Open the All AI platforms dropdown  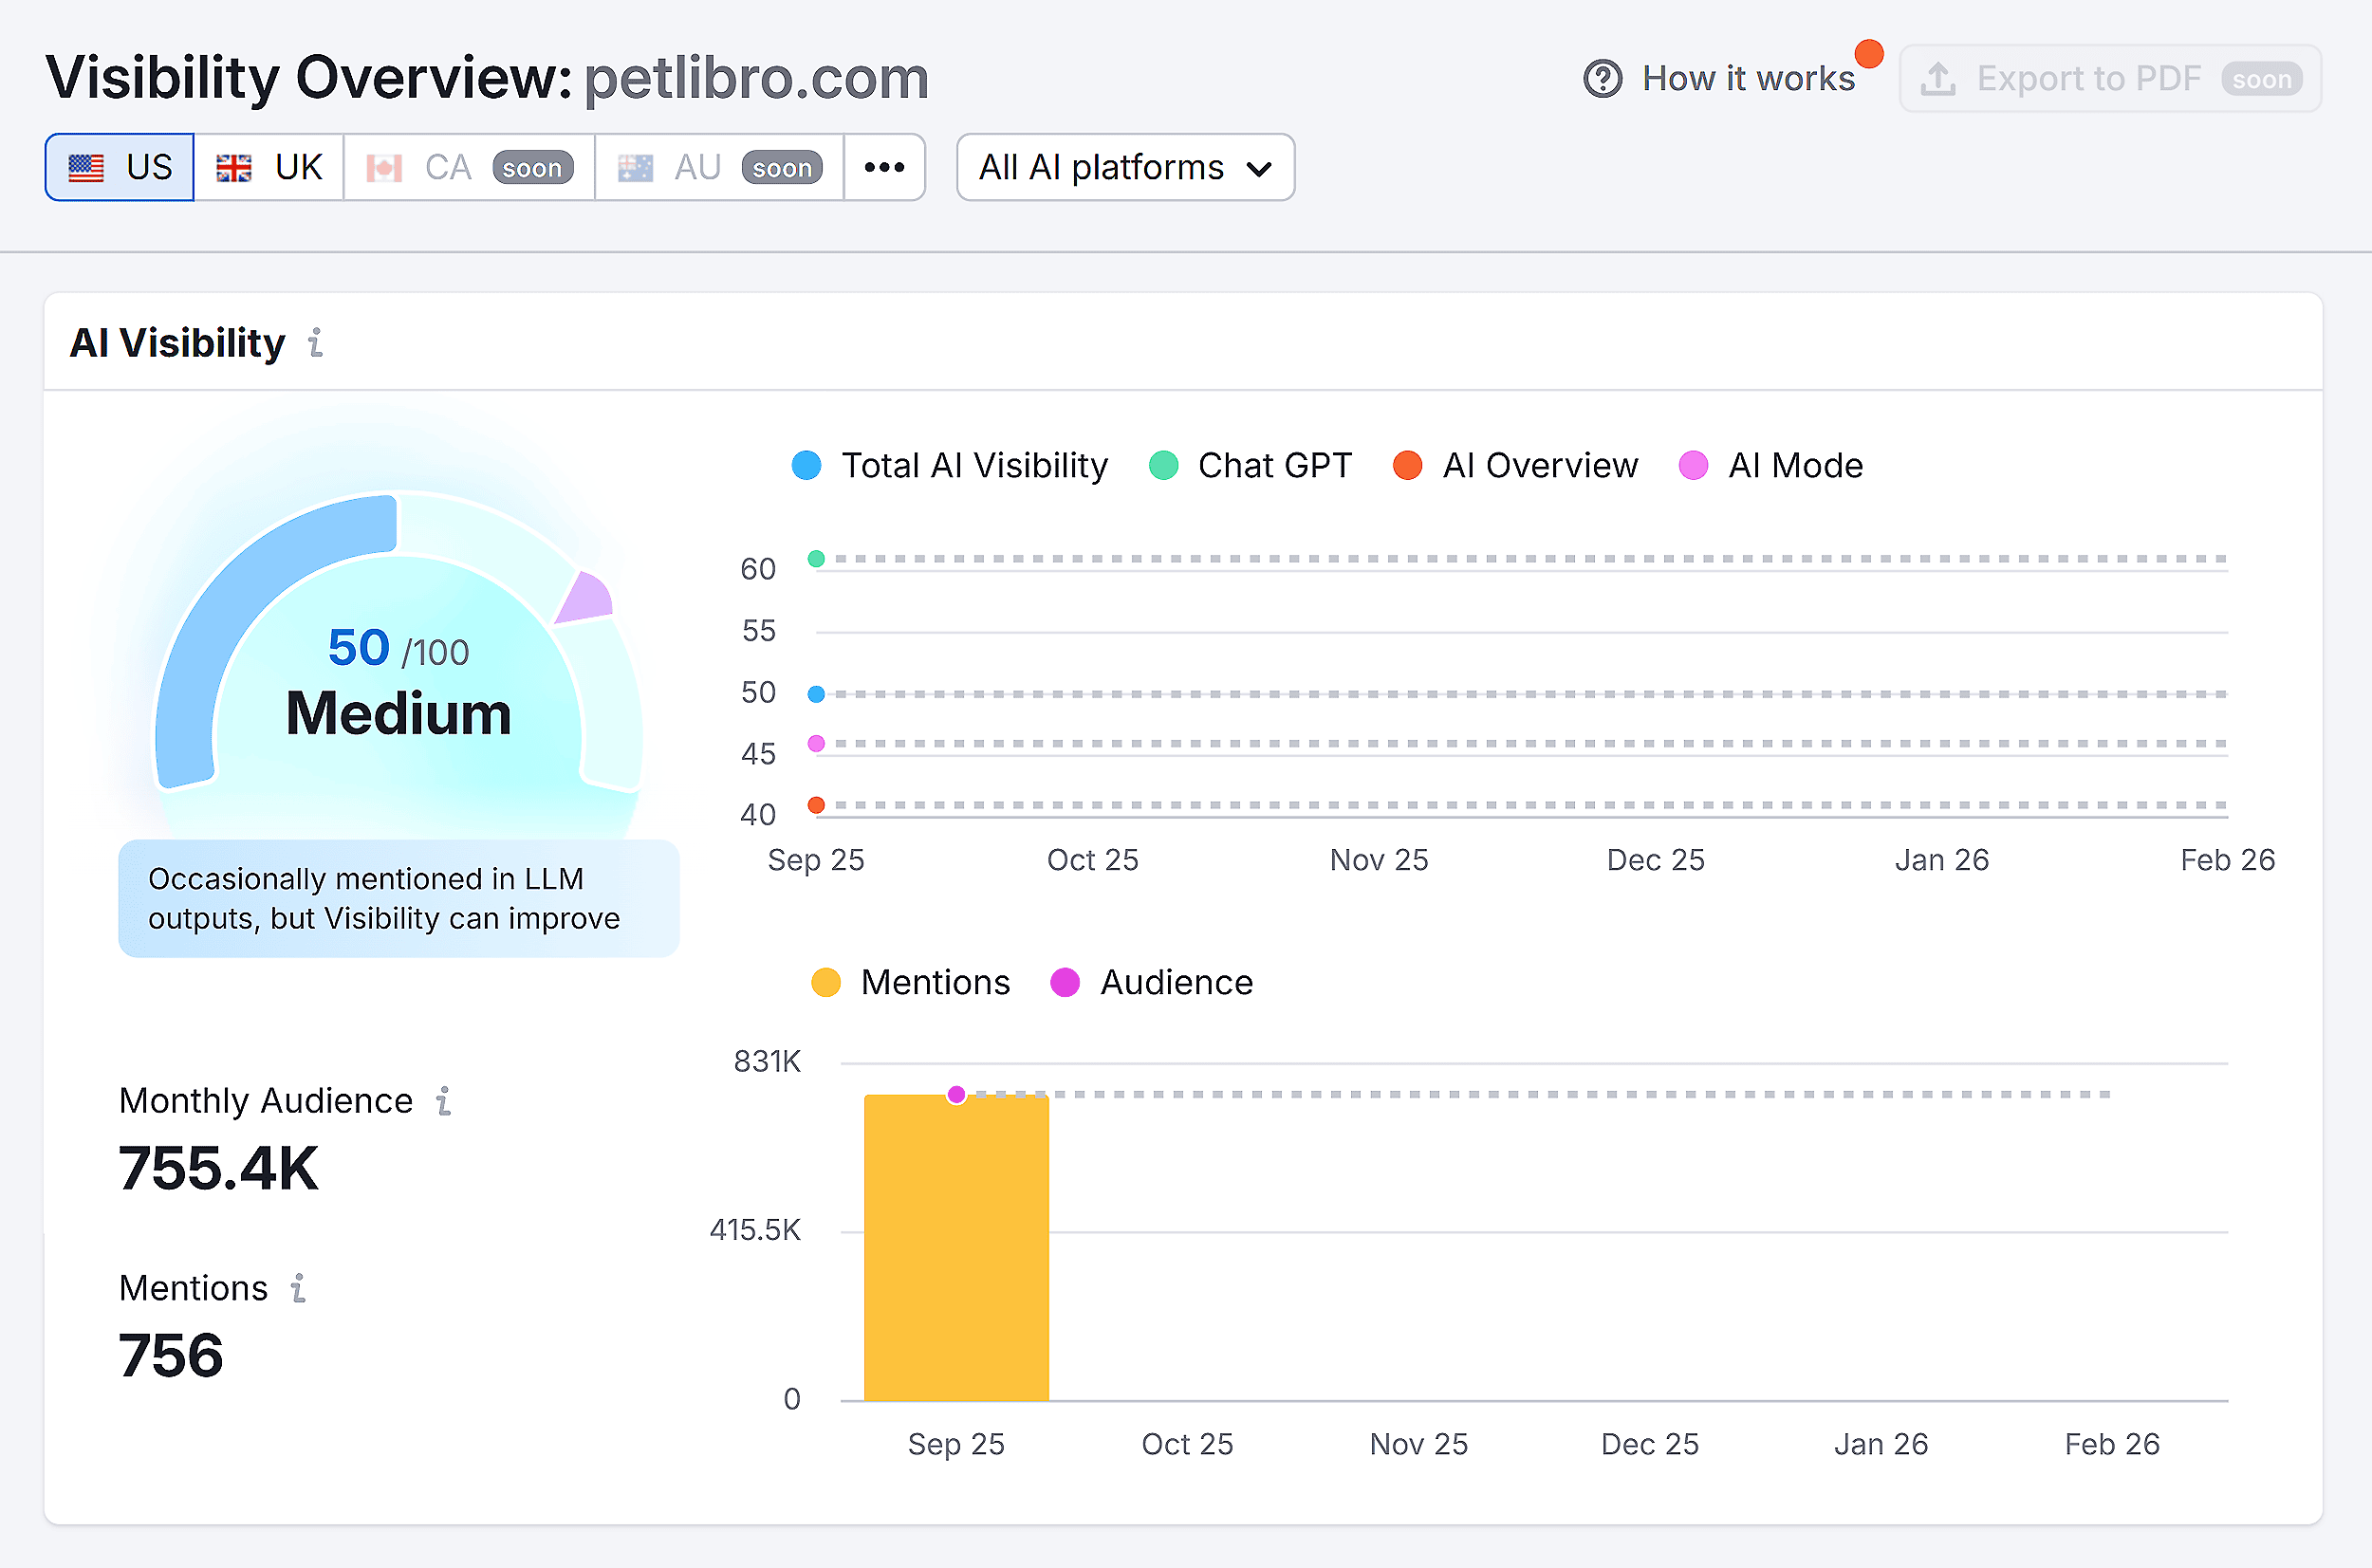tap(1124, 167)
